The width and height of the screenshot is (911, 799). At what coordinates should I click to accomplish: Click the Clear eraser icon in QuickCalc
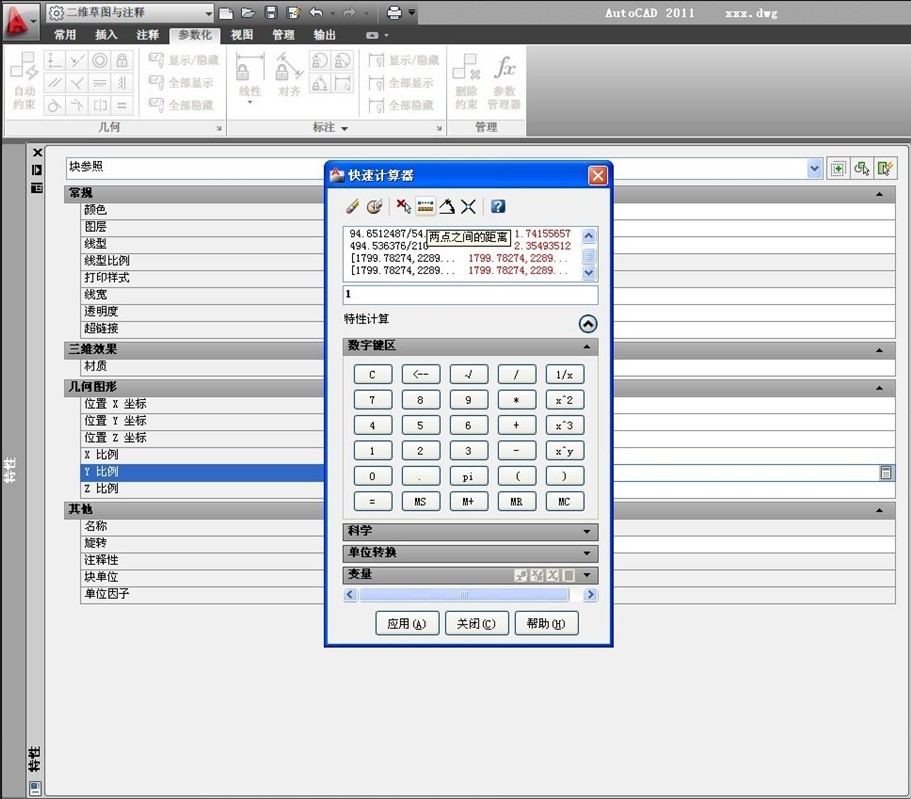352,206
